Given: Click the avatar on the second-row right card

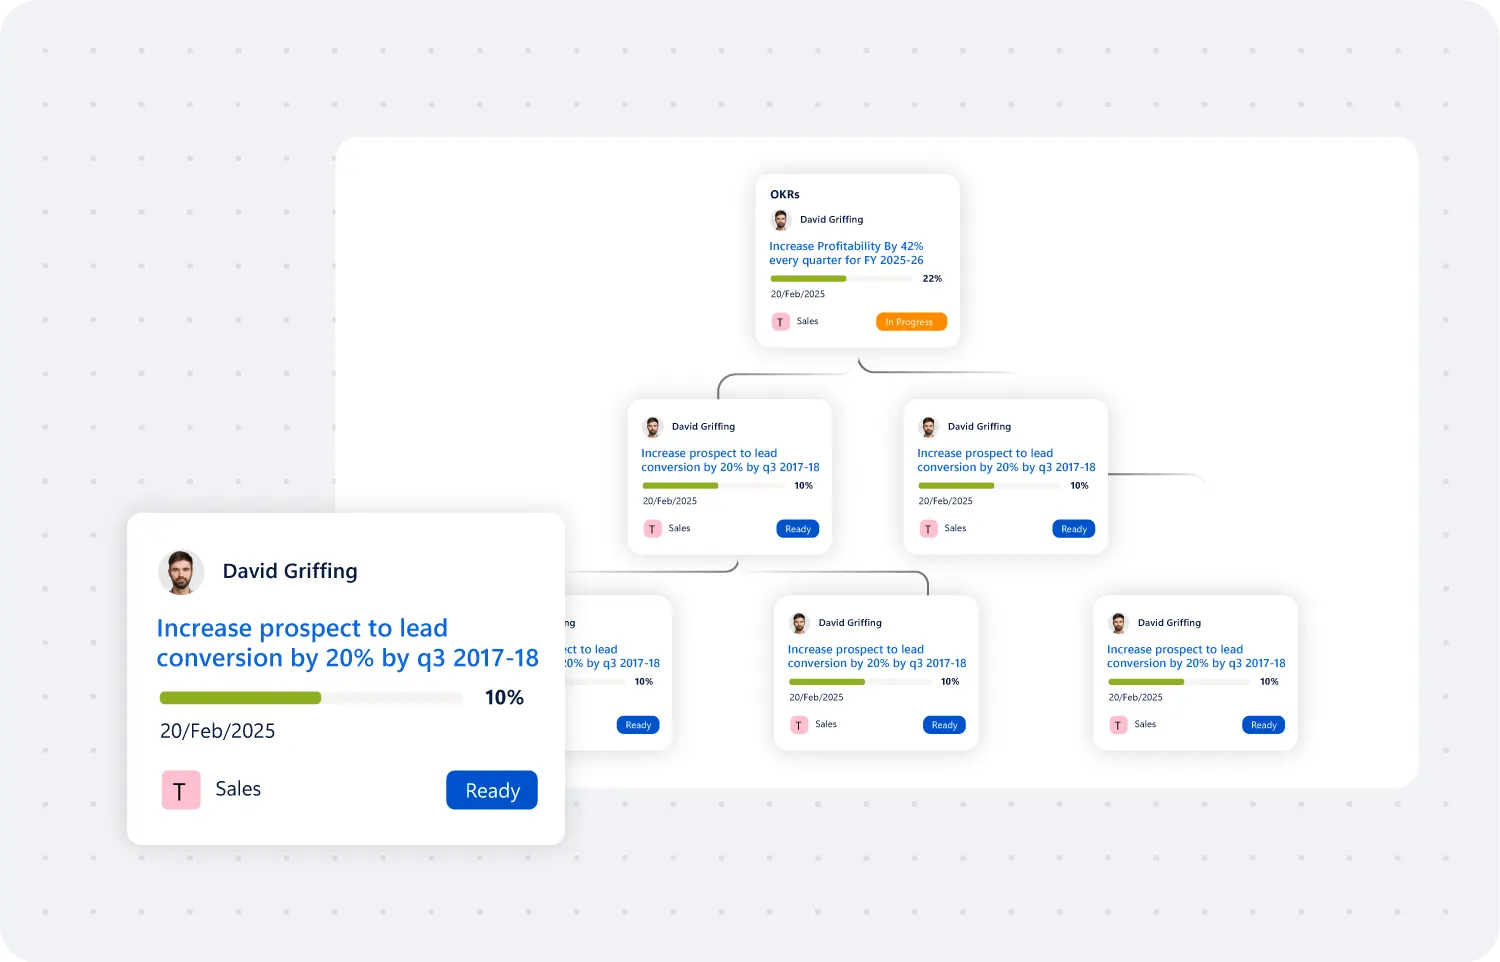Looking at the screenshot, I should pos(929,427).
